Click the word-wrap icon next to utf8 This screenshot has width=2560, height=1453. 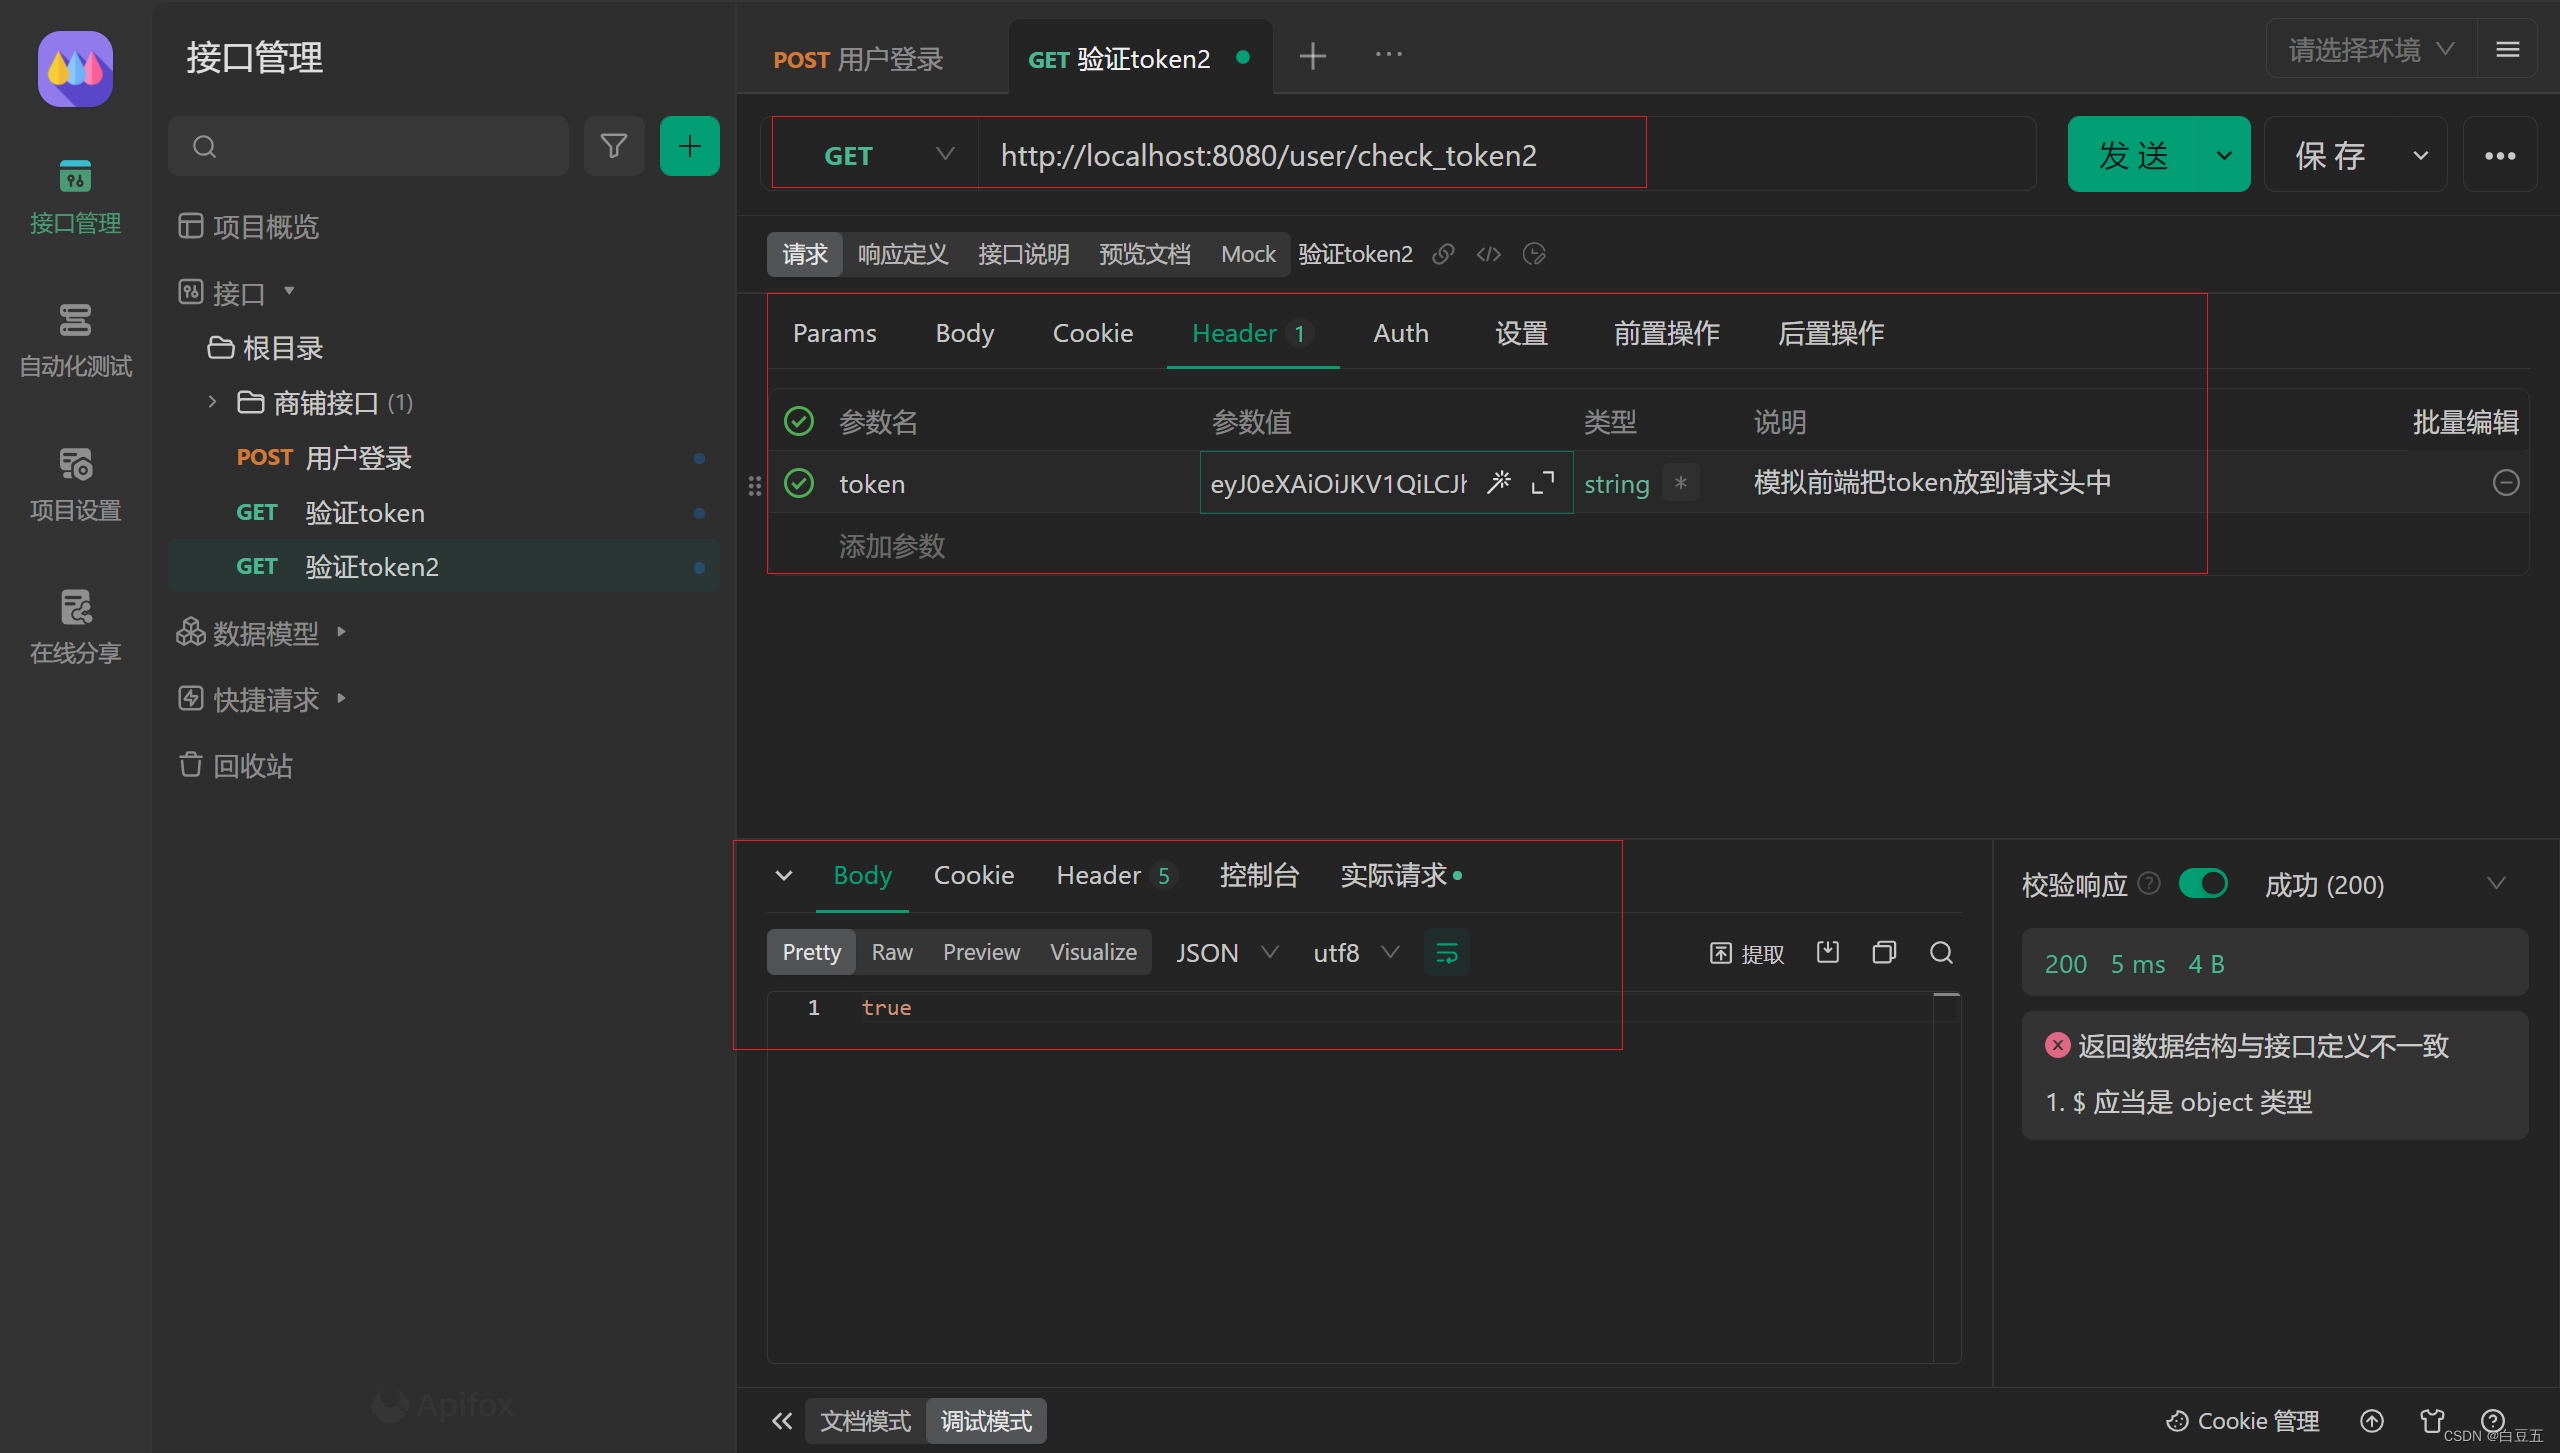(1446, 953)
